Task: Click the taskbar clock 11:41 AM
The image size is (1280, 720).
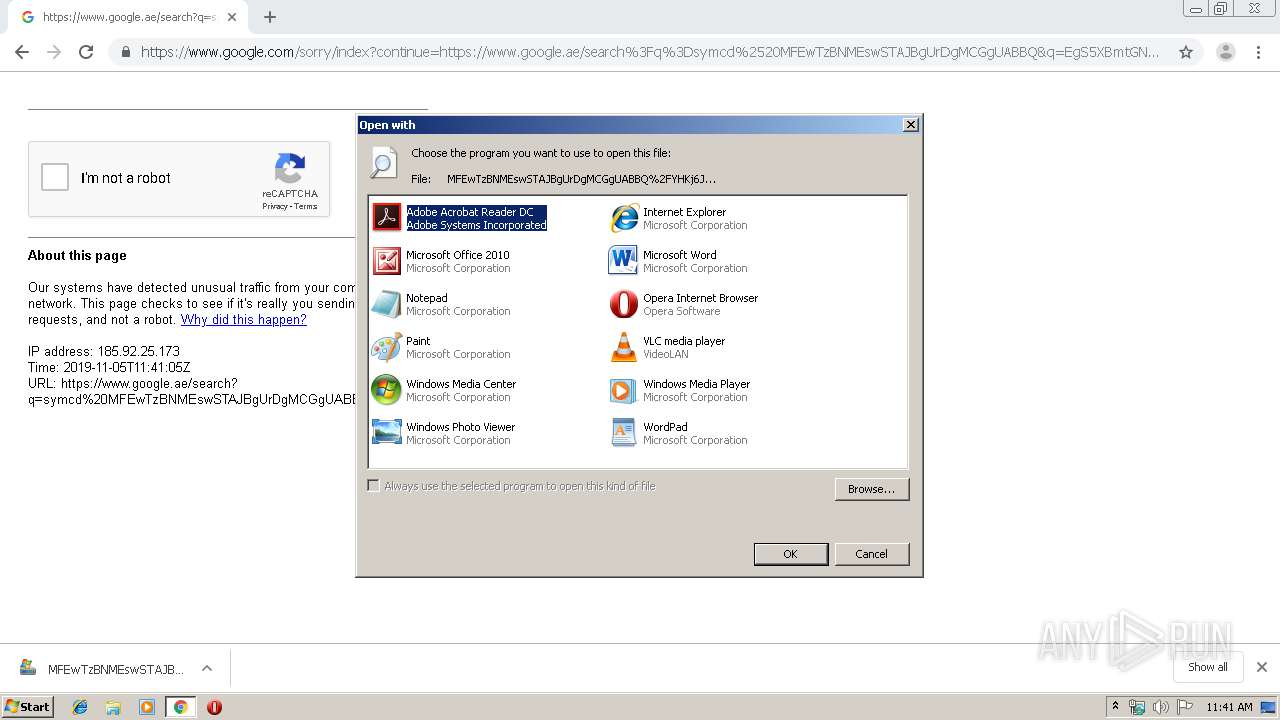Action: point(1229,707)
